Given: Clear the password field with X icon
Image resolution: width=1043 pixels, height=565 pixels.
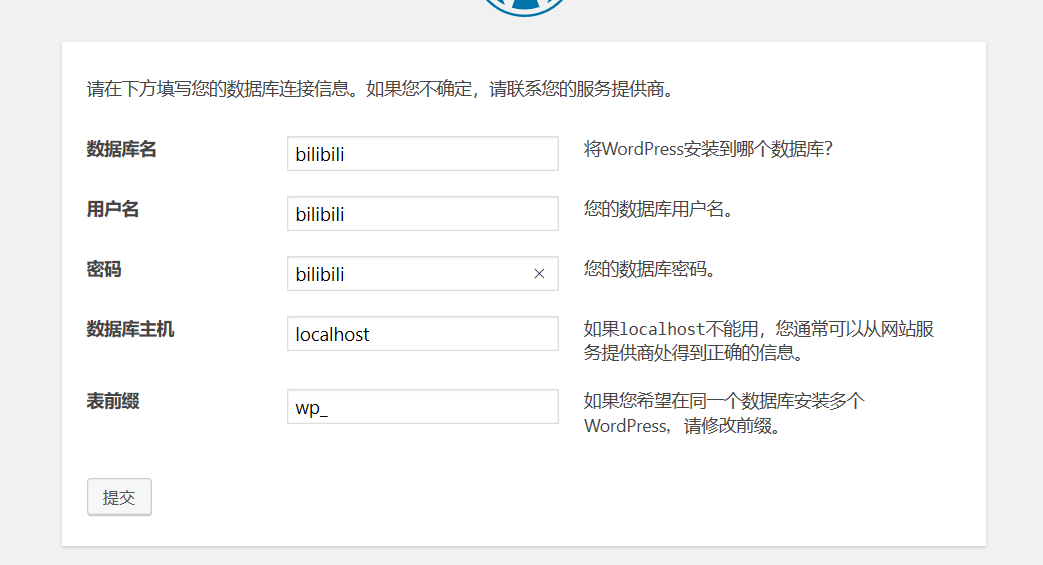Looking at the screenshot, I should 539,274.
